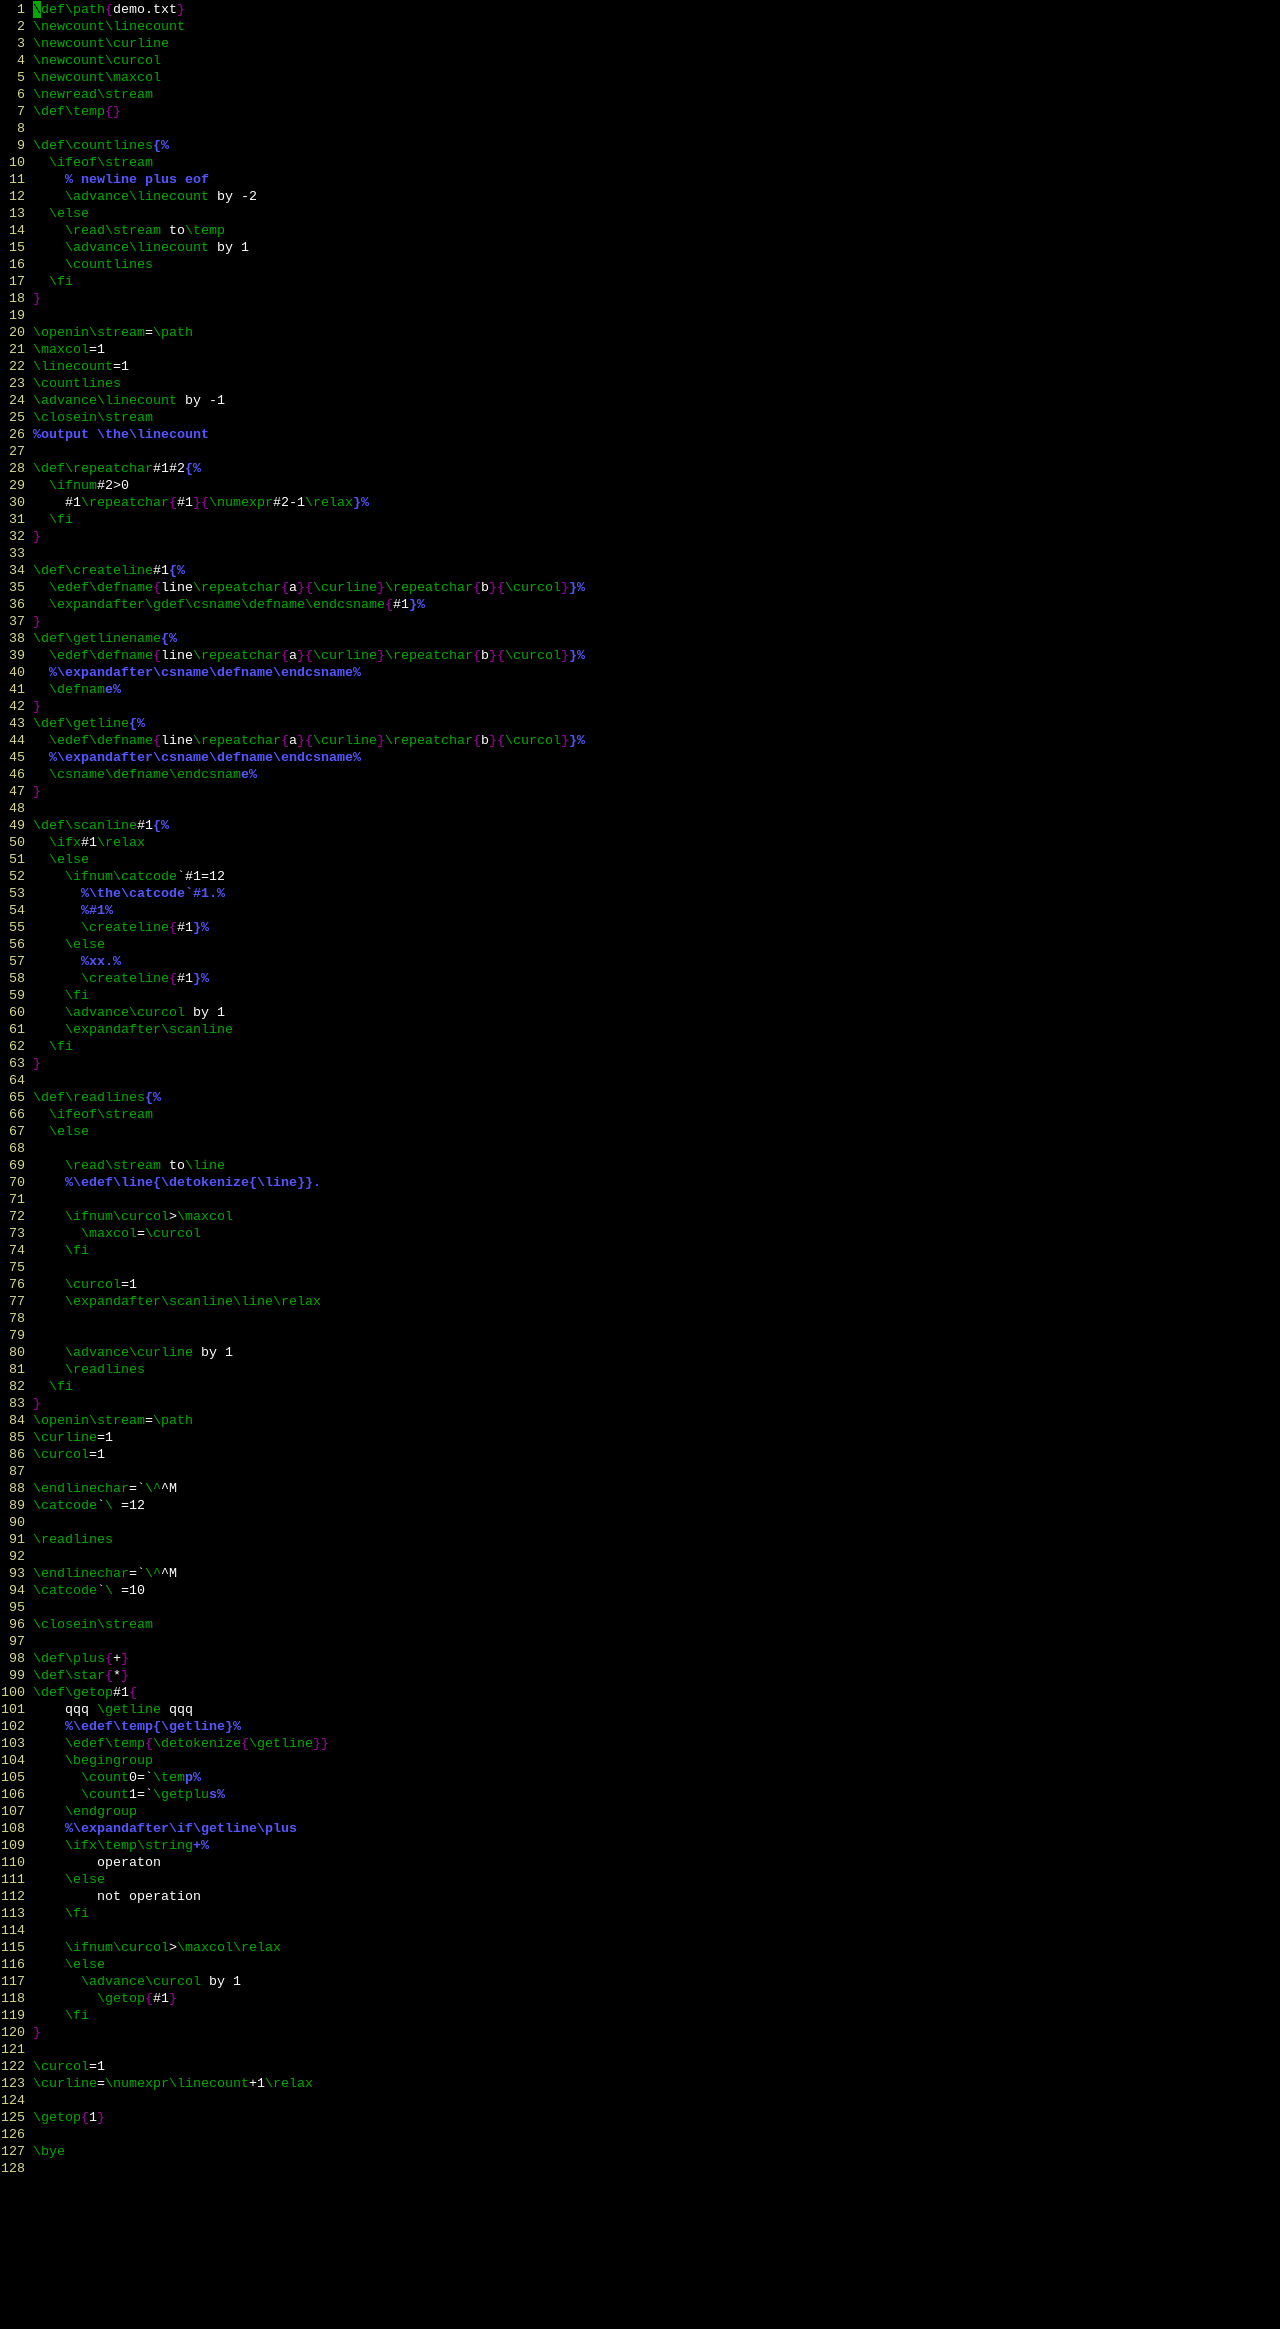The image size is (1280, 2329).
Task: Select the \def\getop#1{ definition
Action: click(85, 1692)
